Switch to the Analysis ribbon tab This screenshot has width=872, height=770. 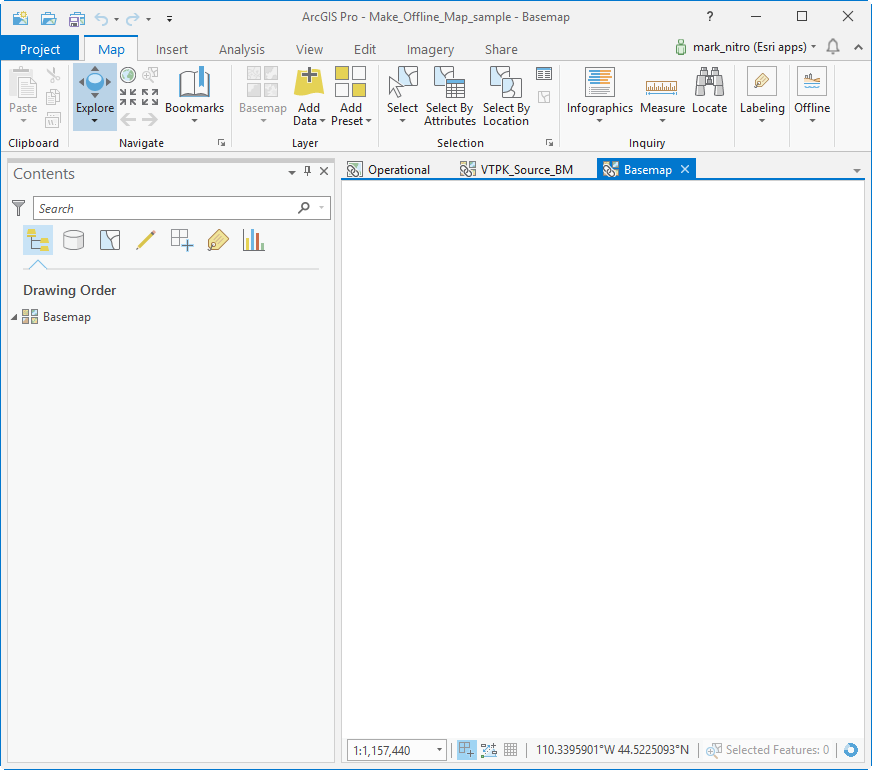pyautogui.click(x=241, y=49)
